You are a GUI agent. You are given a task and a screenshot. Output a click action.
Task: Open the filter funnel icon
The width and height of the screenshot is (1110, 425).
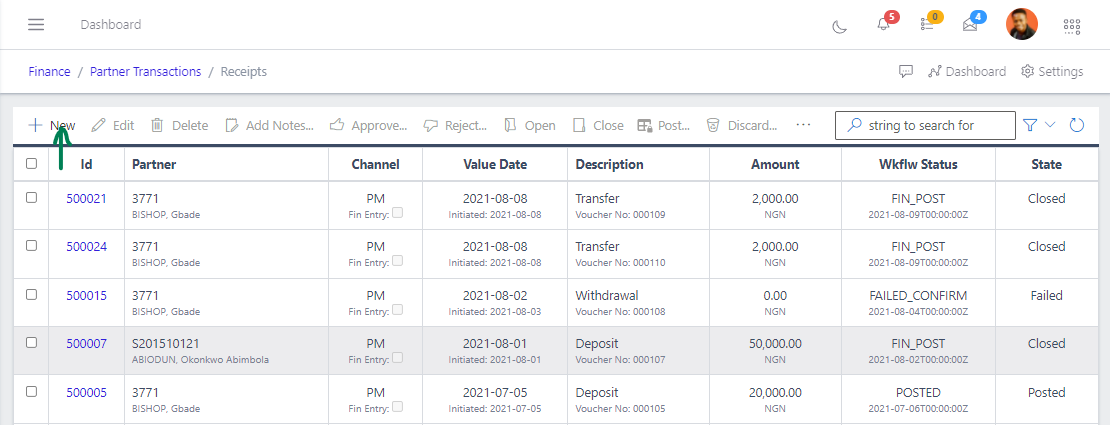click(1030, 125)
